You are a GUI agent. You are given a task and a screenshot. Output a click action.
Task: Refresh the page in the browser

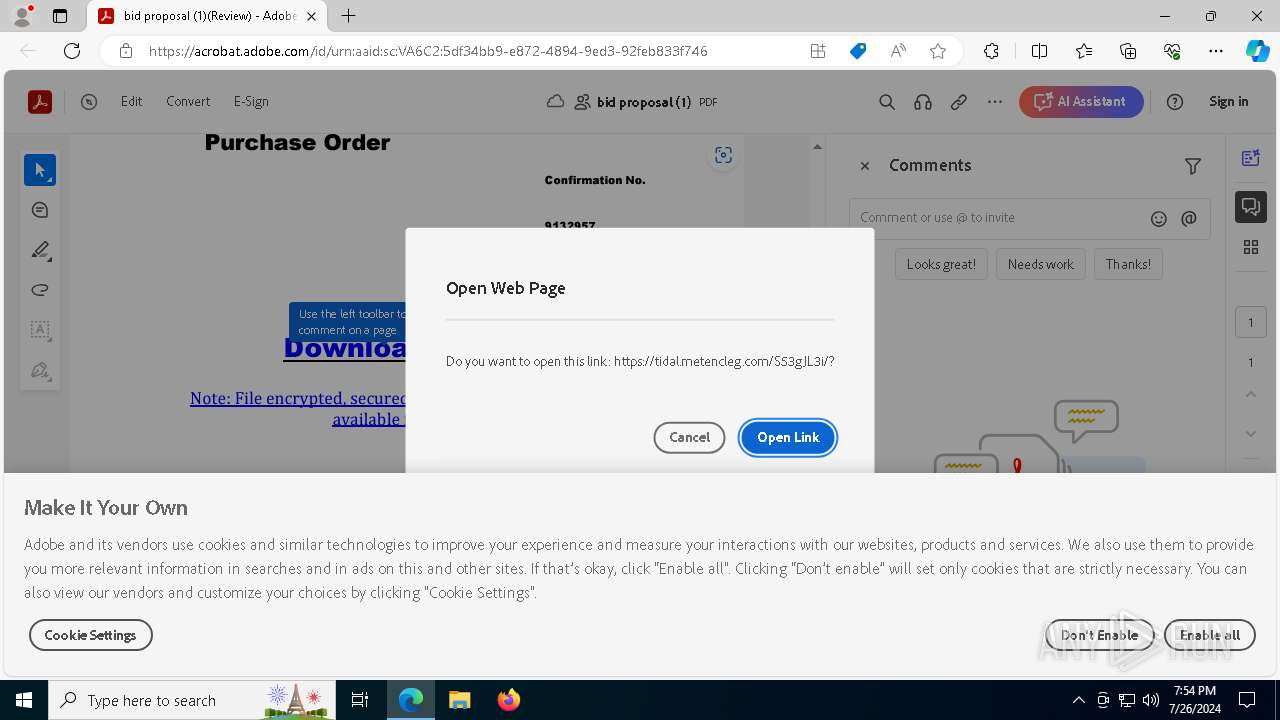pyautogui.click(x=72, y=51)
